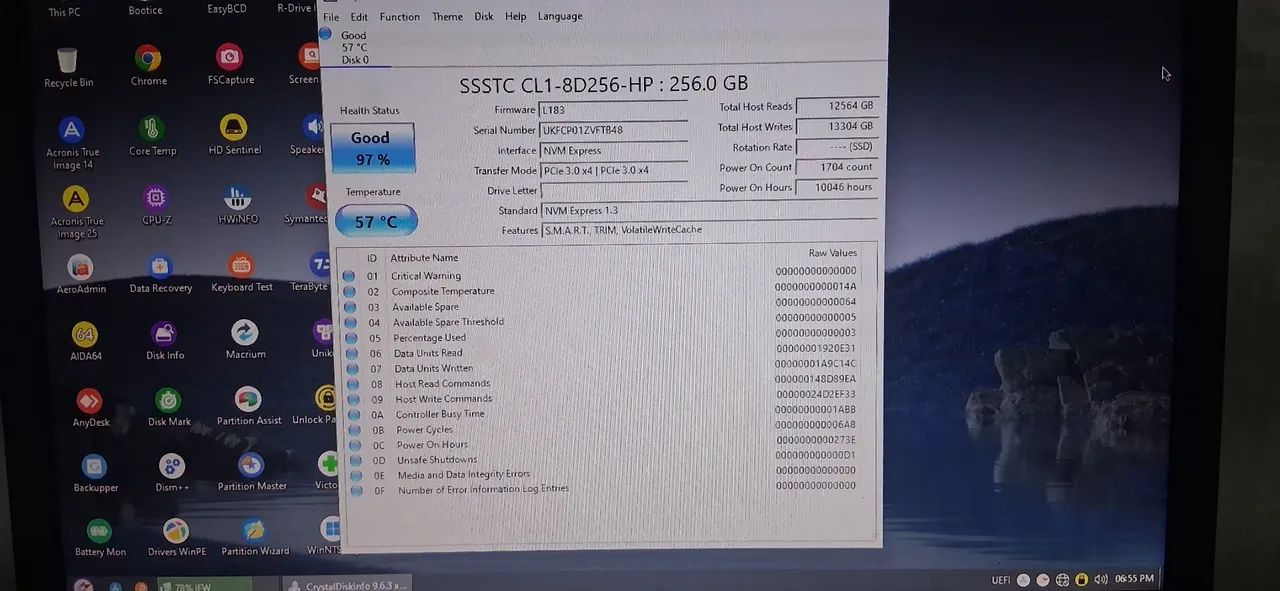This screenshot has height=591, width=1280.
Task: Launch AIDA64 from desktop
Action: (85, 341)
